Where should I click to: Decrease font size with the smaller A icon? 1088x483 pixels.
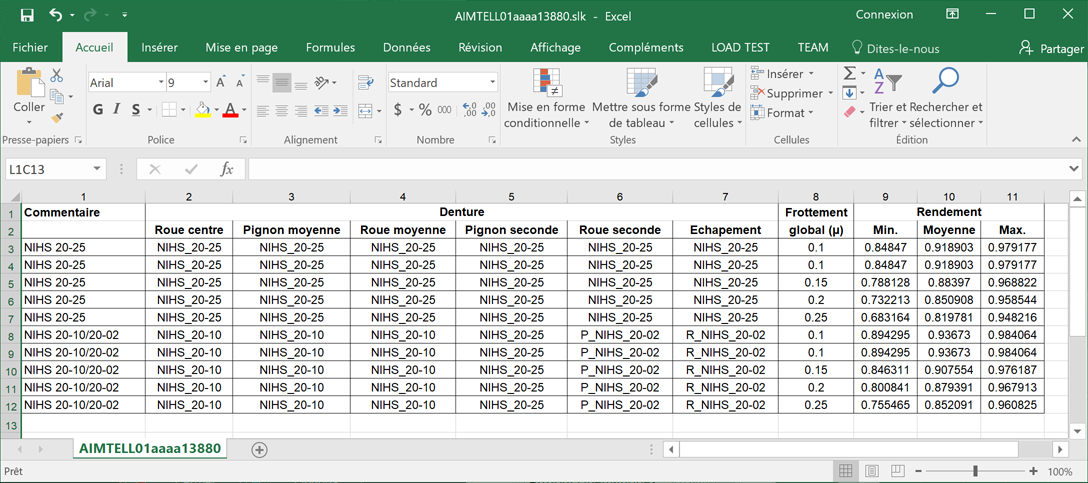[240, 83]
